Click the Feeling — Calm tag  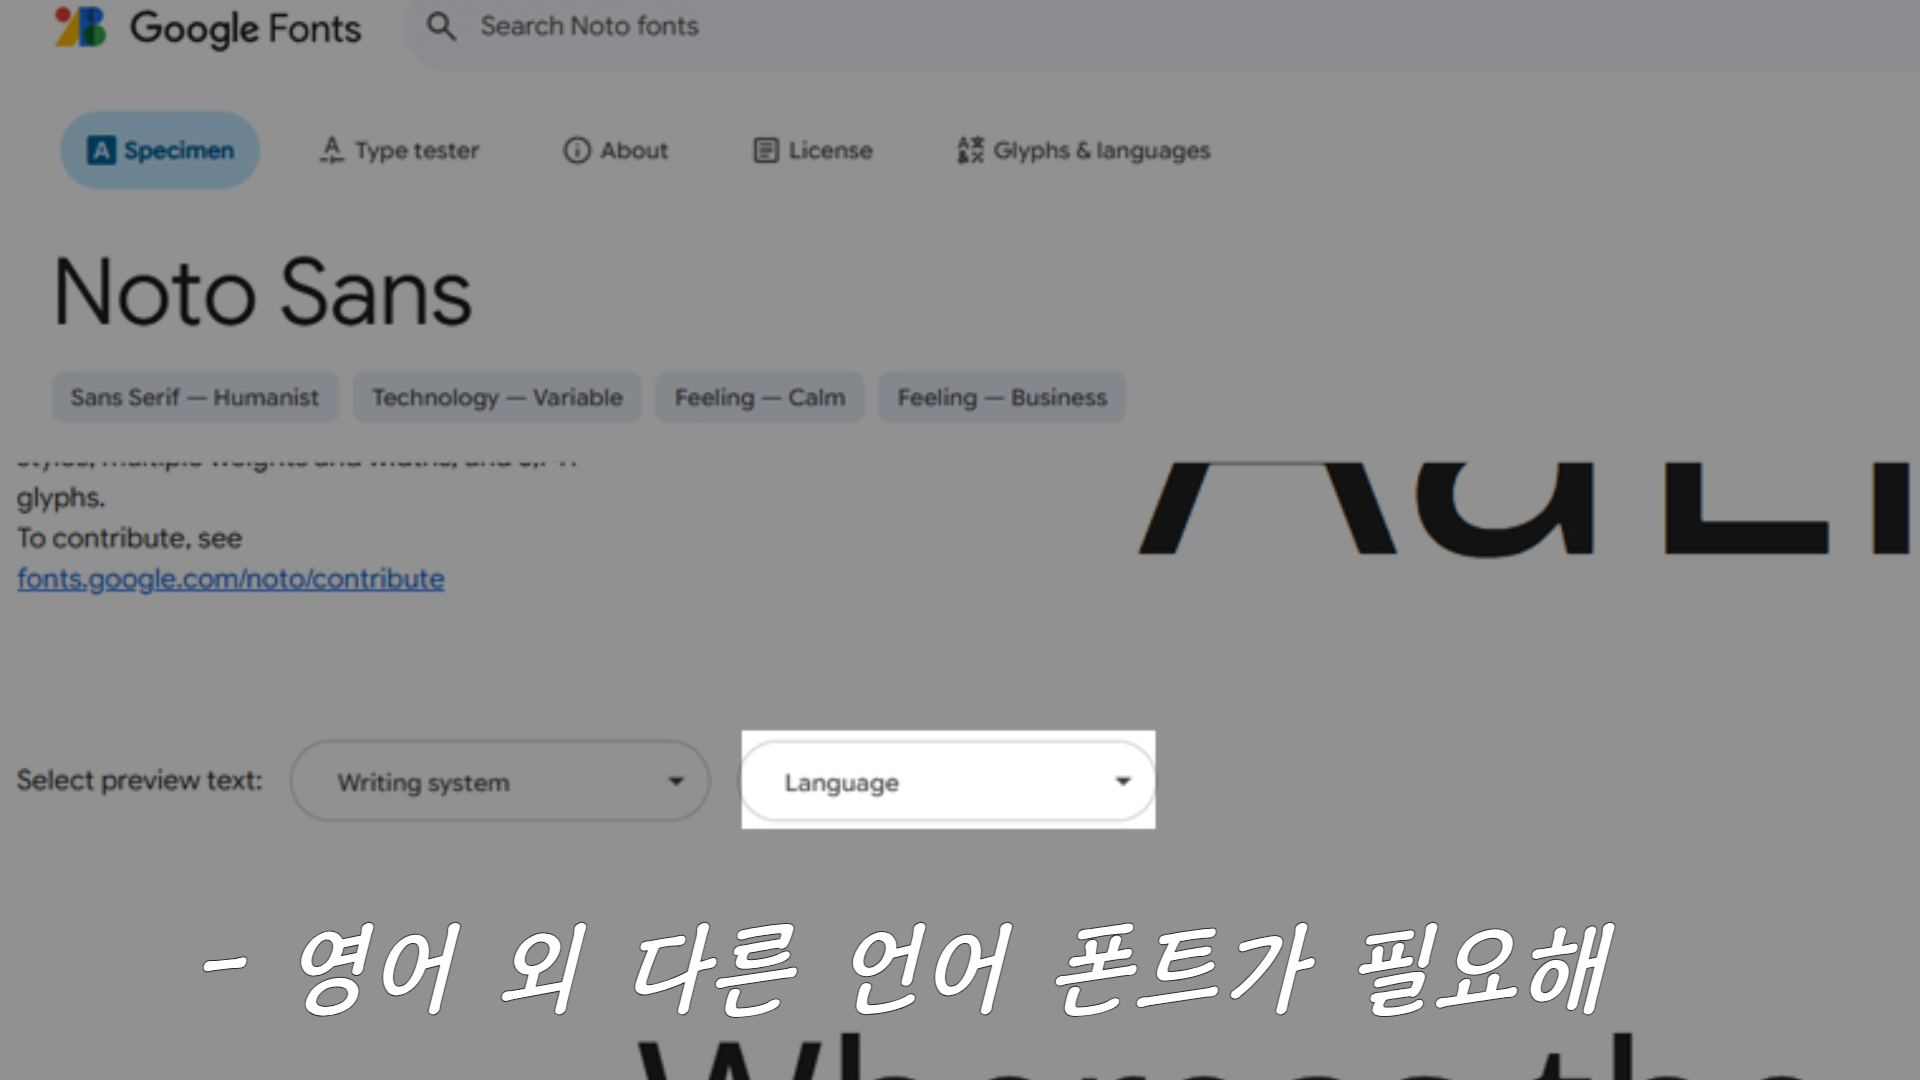coord(759,397)
